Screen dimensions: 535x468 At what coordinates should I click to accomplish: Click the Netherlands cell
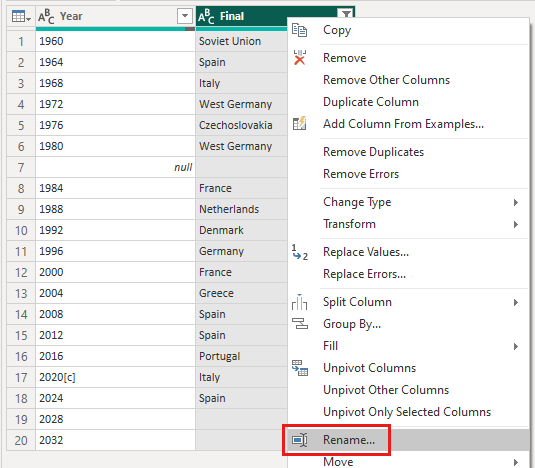click(x=241, y=209)
